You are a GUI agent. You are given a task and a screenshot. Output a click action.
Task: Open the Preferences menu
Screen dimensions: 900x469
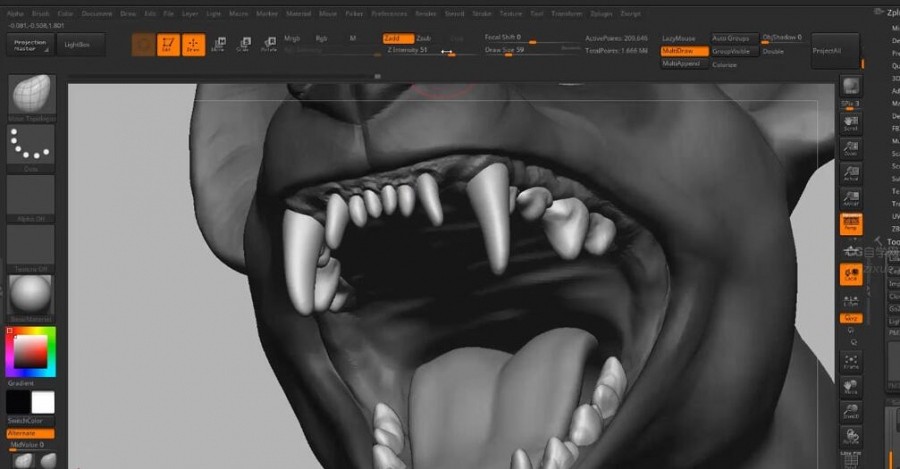tap(389, 14)
